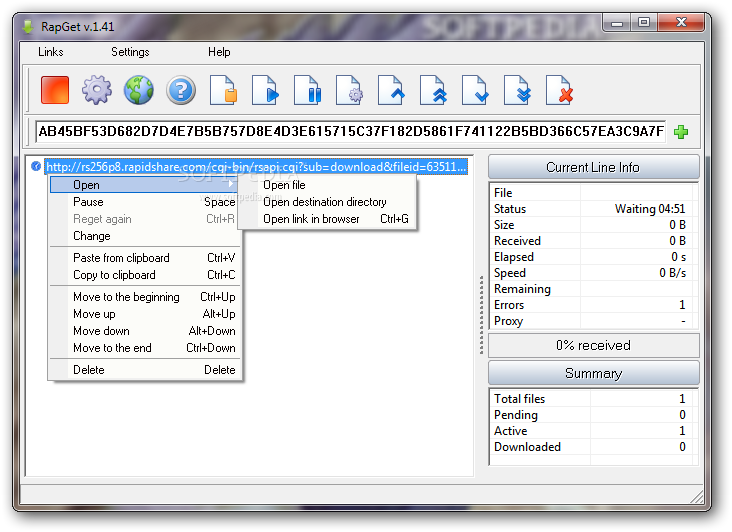Viewport: 732px width, 532px height.
Task: Click the move down single arrow icon
Action: coord(475,90)
